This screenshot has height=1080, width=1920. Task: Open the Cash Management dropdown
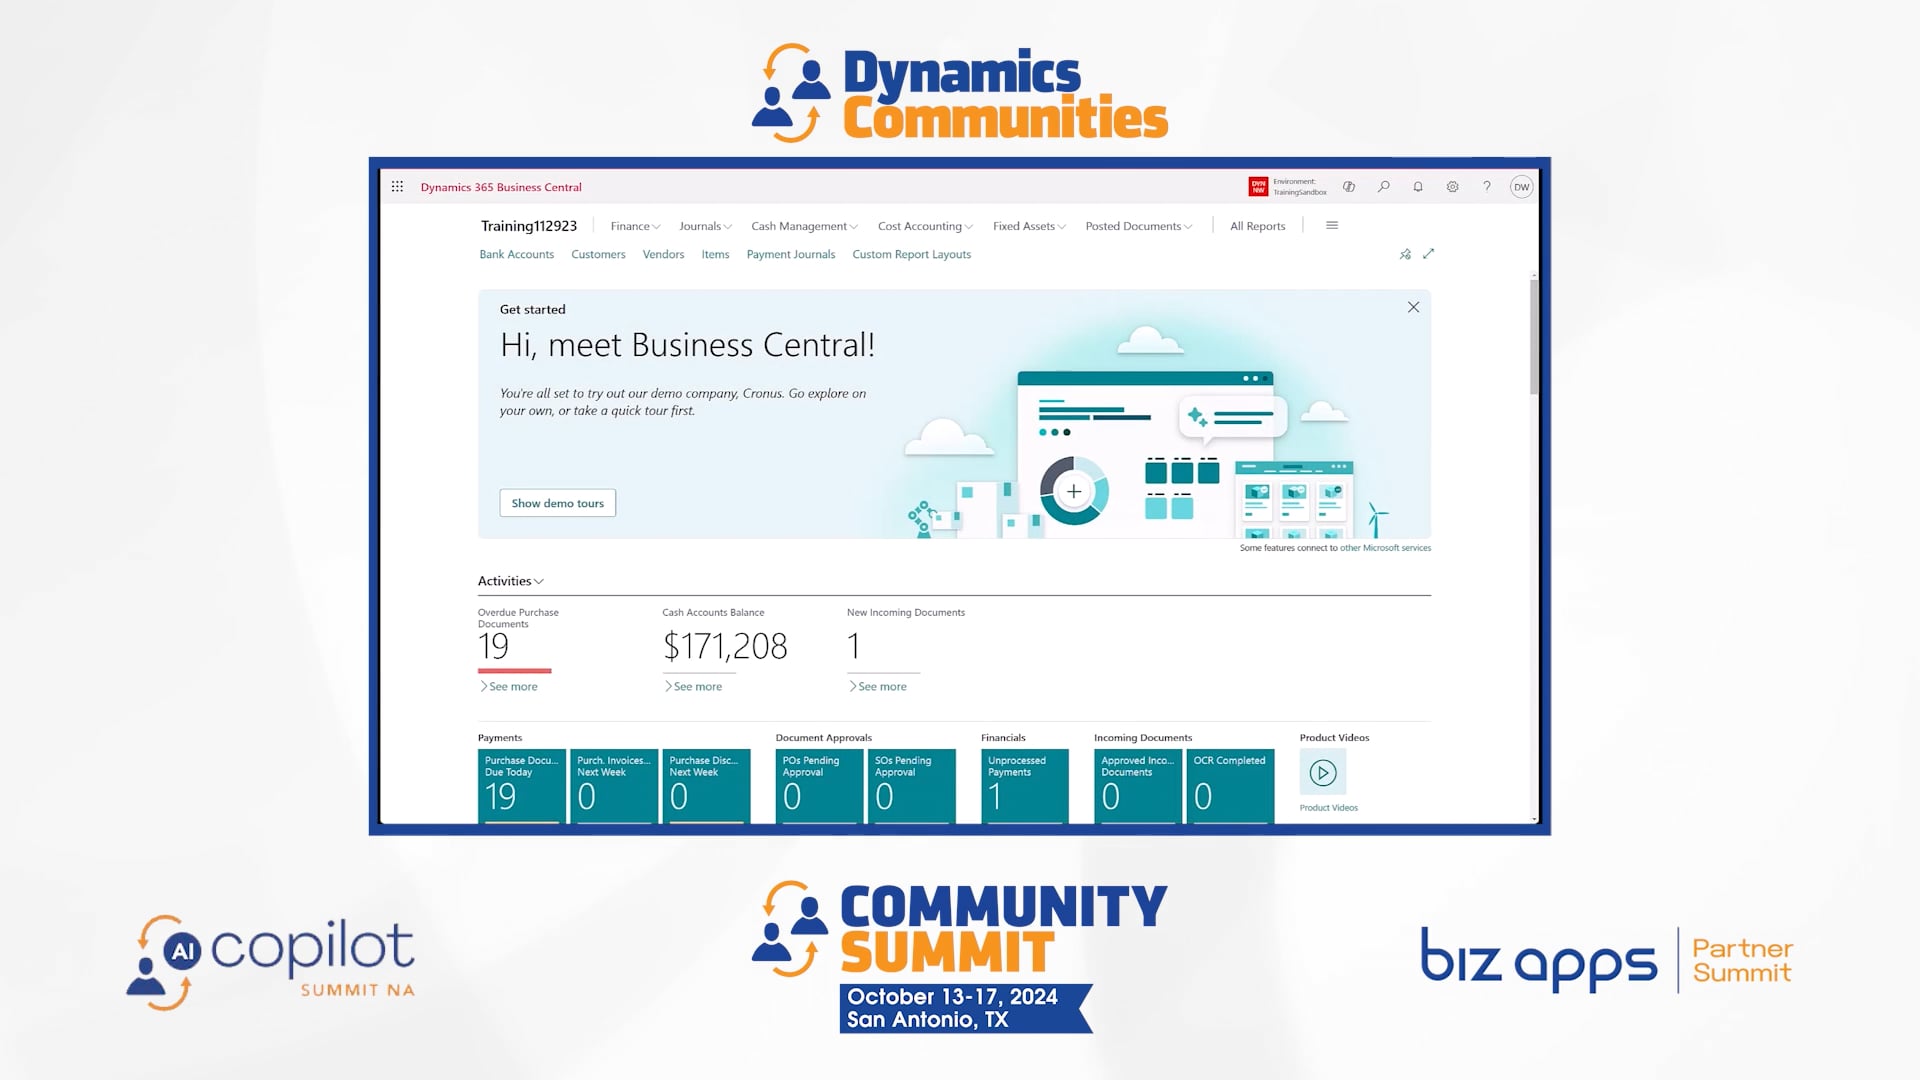(803, 226)
